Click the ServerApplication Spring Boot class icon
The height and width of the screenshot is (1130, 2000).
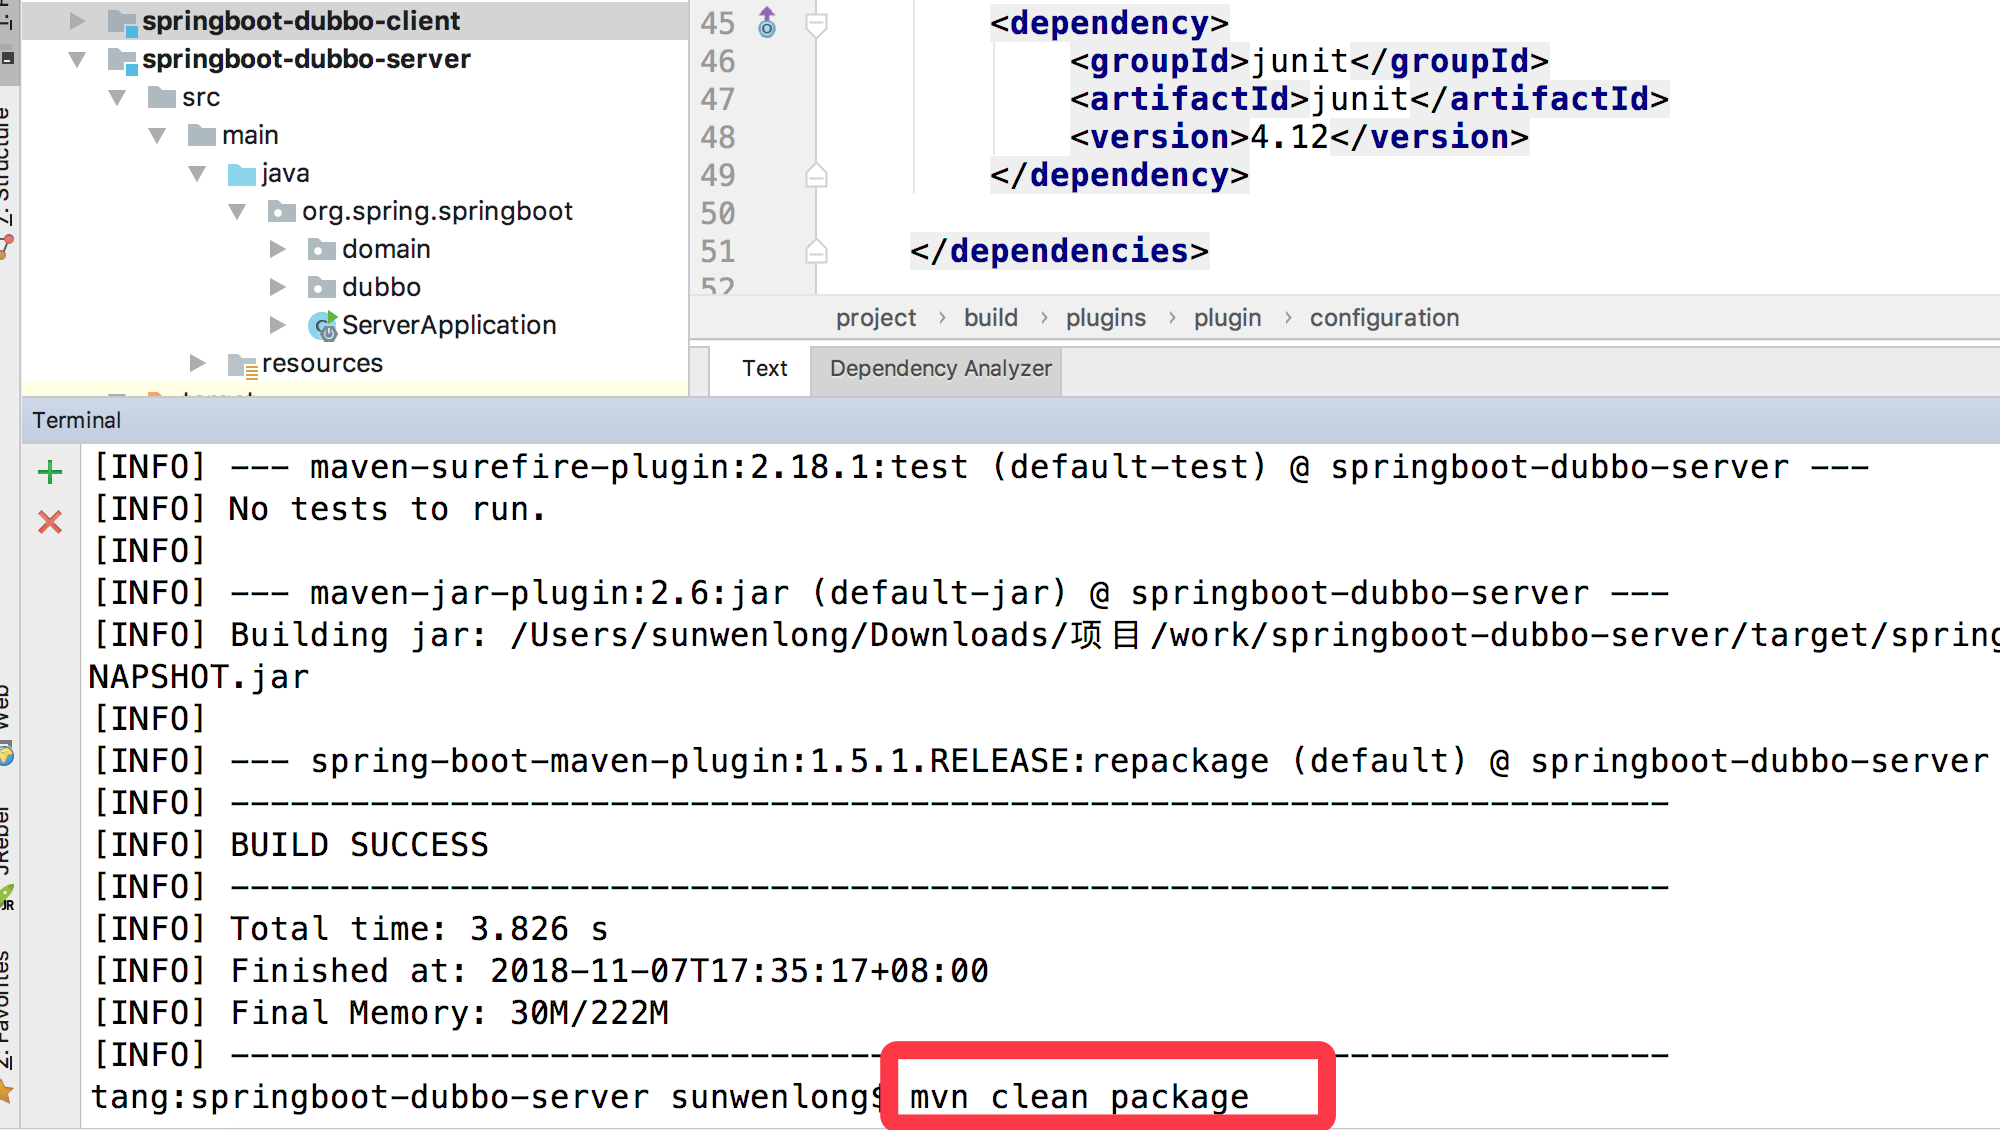(x=322, y=326)
